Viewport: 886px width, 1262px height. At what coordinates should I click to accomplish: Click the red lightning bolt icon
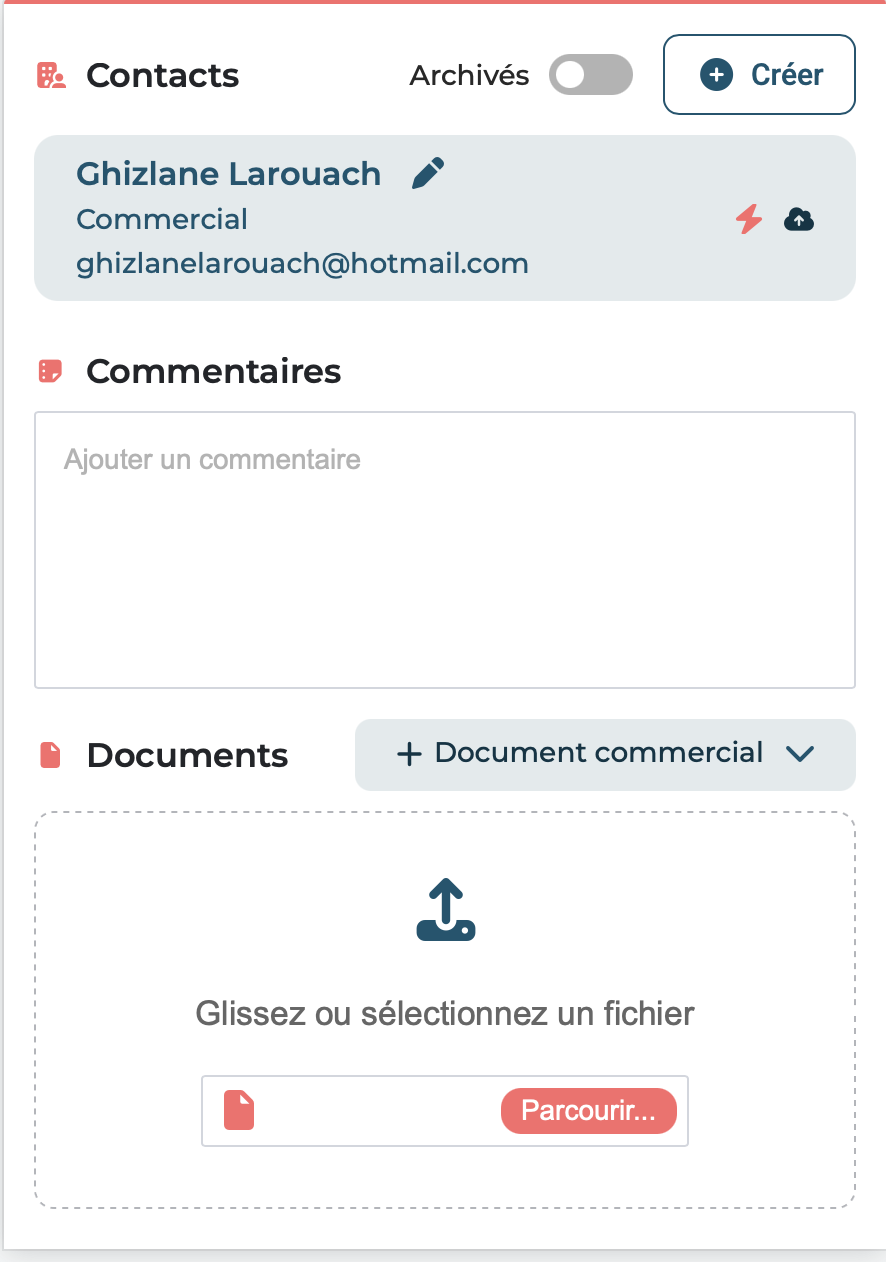coord(749,219)
